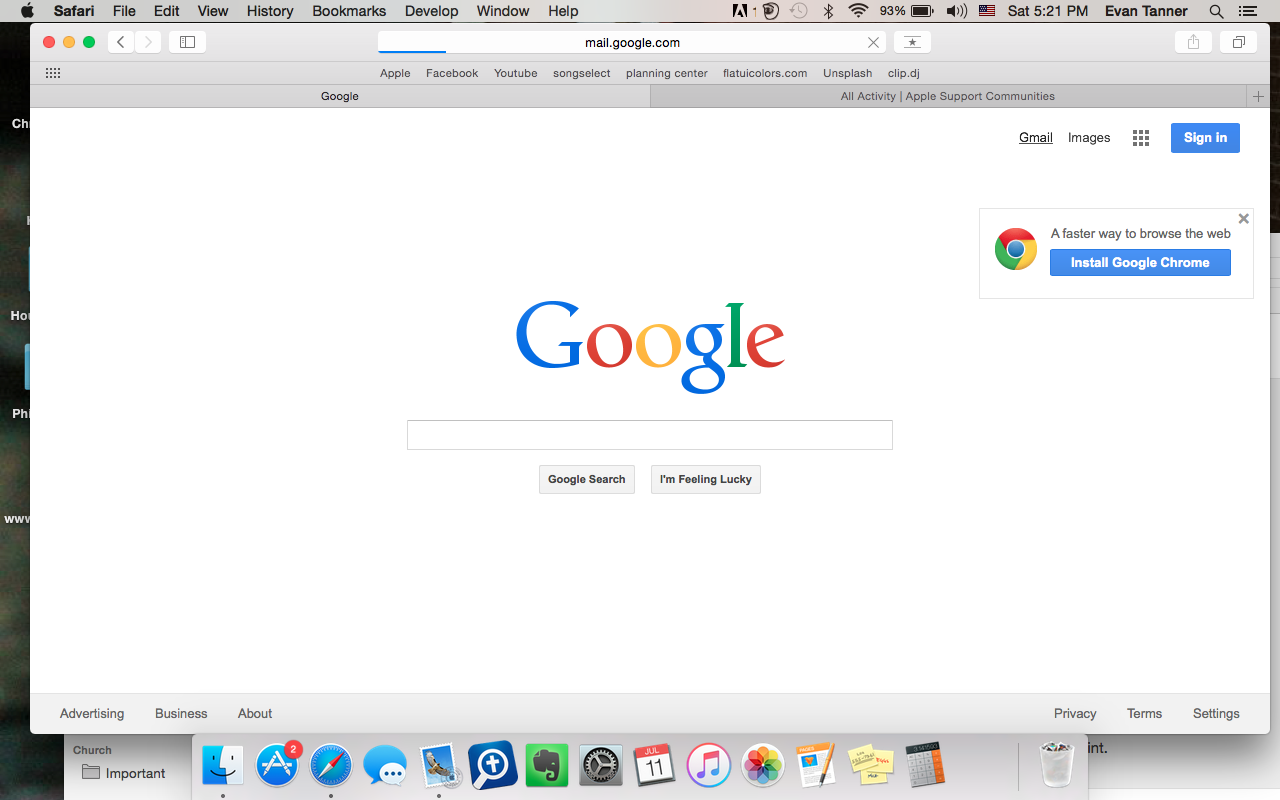Screen dimensions: 1280x800
Task: Open the Privacy footer link
Action: pyautogui.click(x=1075, y=713)
